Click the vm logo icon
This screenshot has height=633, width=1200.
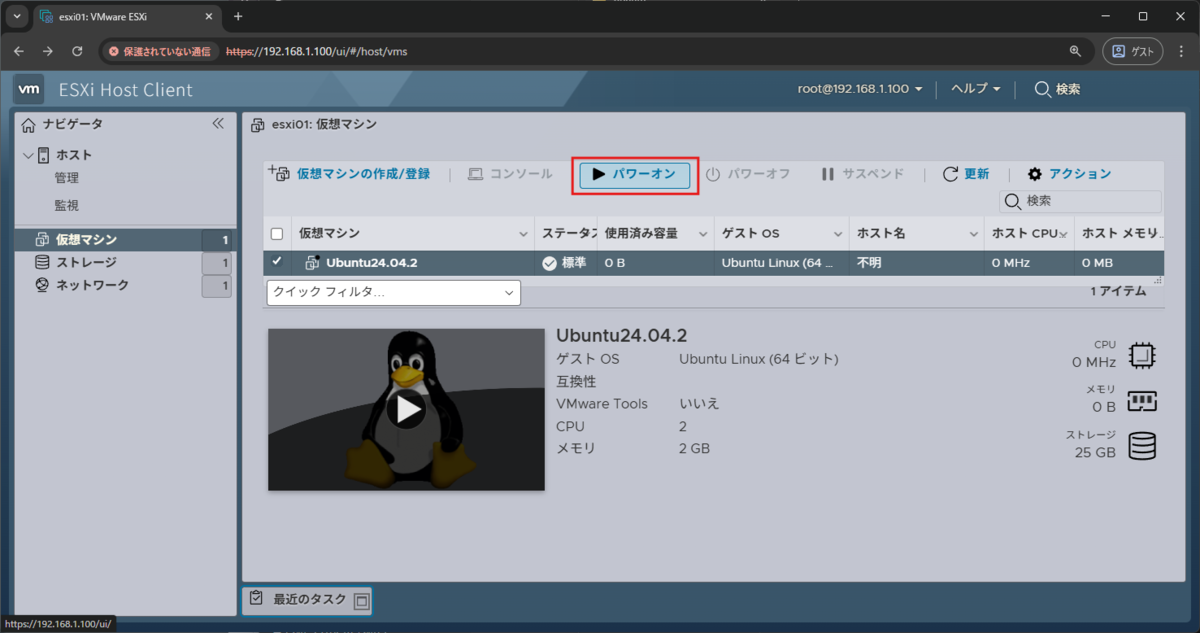30,89
